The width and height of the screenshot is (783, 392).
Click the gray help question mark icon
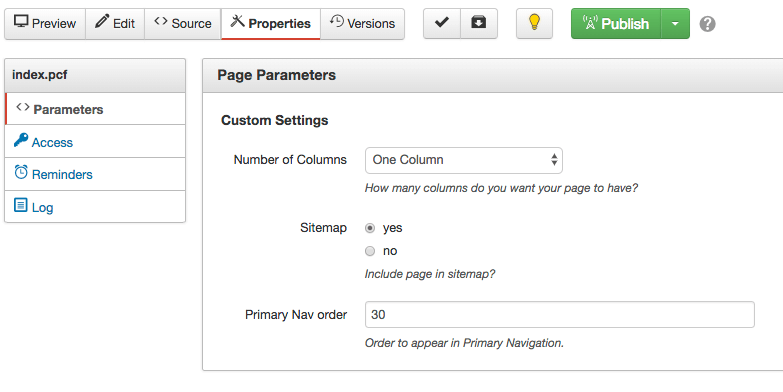point(707,23)
